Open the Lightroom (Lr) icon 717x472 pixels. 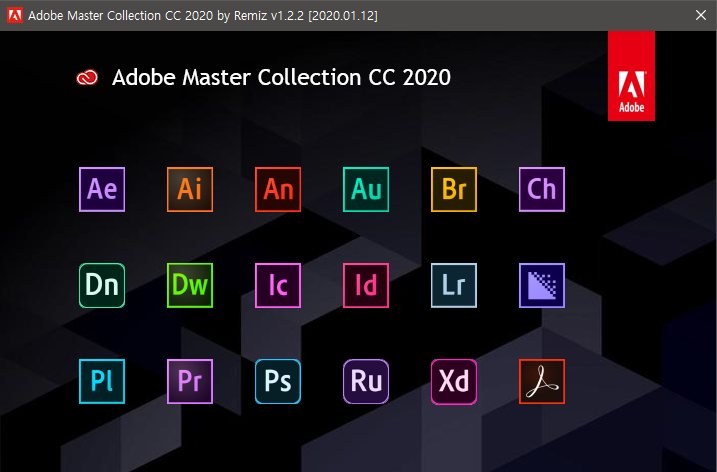click(x=454, y=285)
